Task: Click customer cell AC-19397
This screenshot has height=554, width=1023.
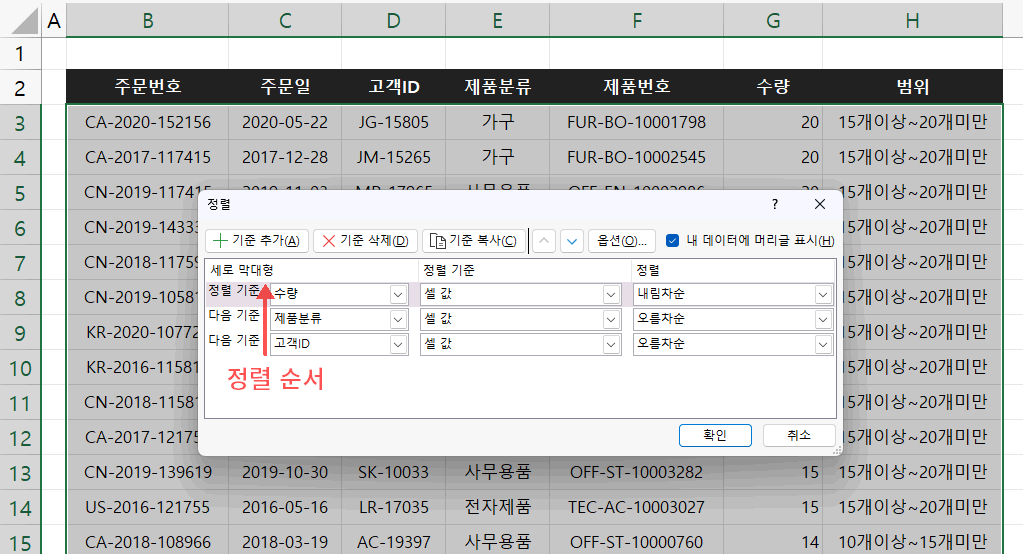Action: pos(393,542)
